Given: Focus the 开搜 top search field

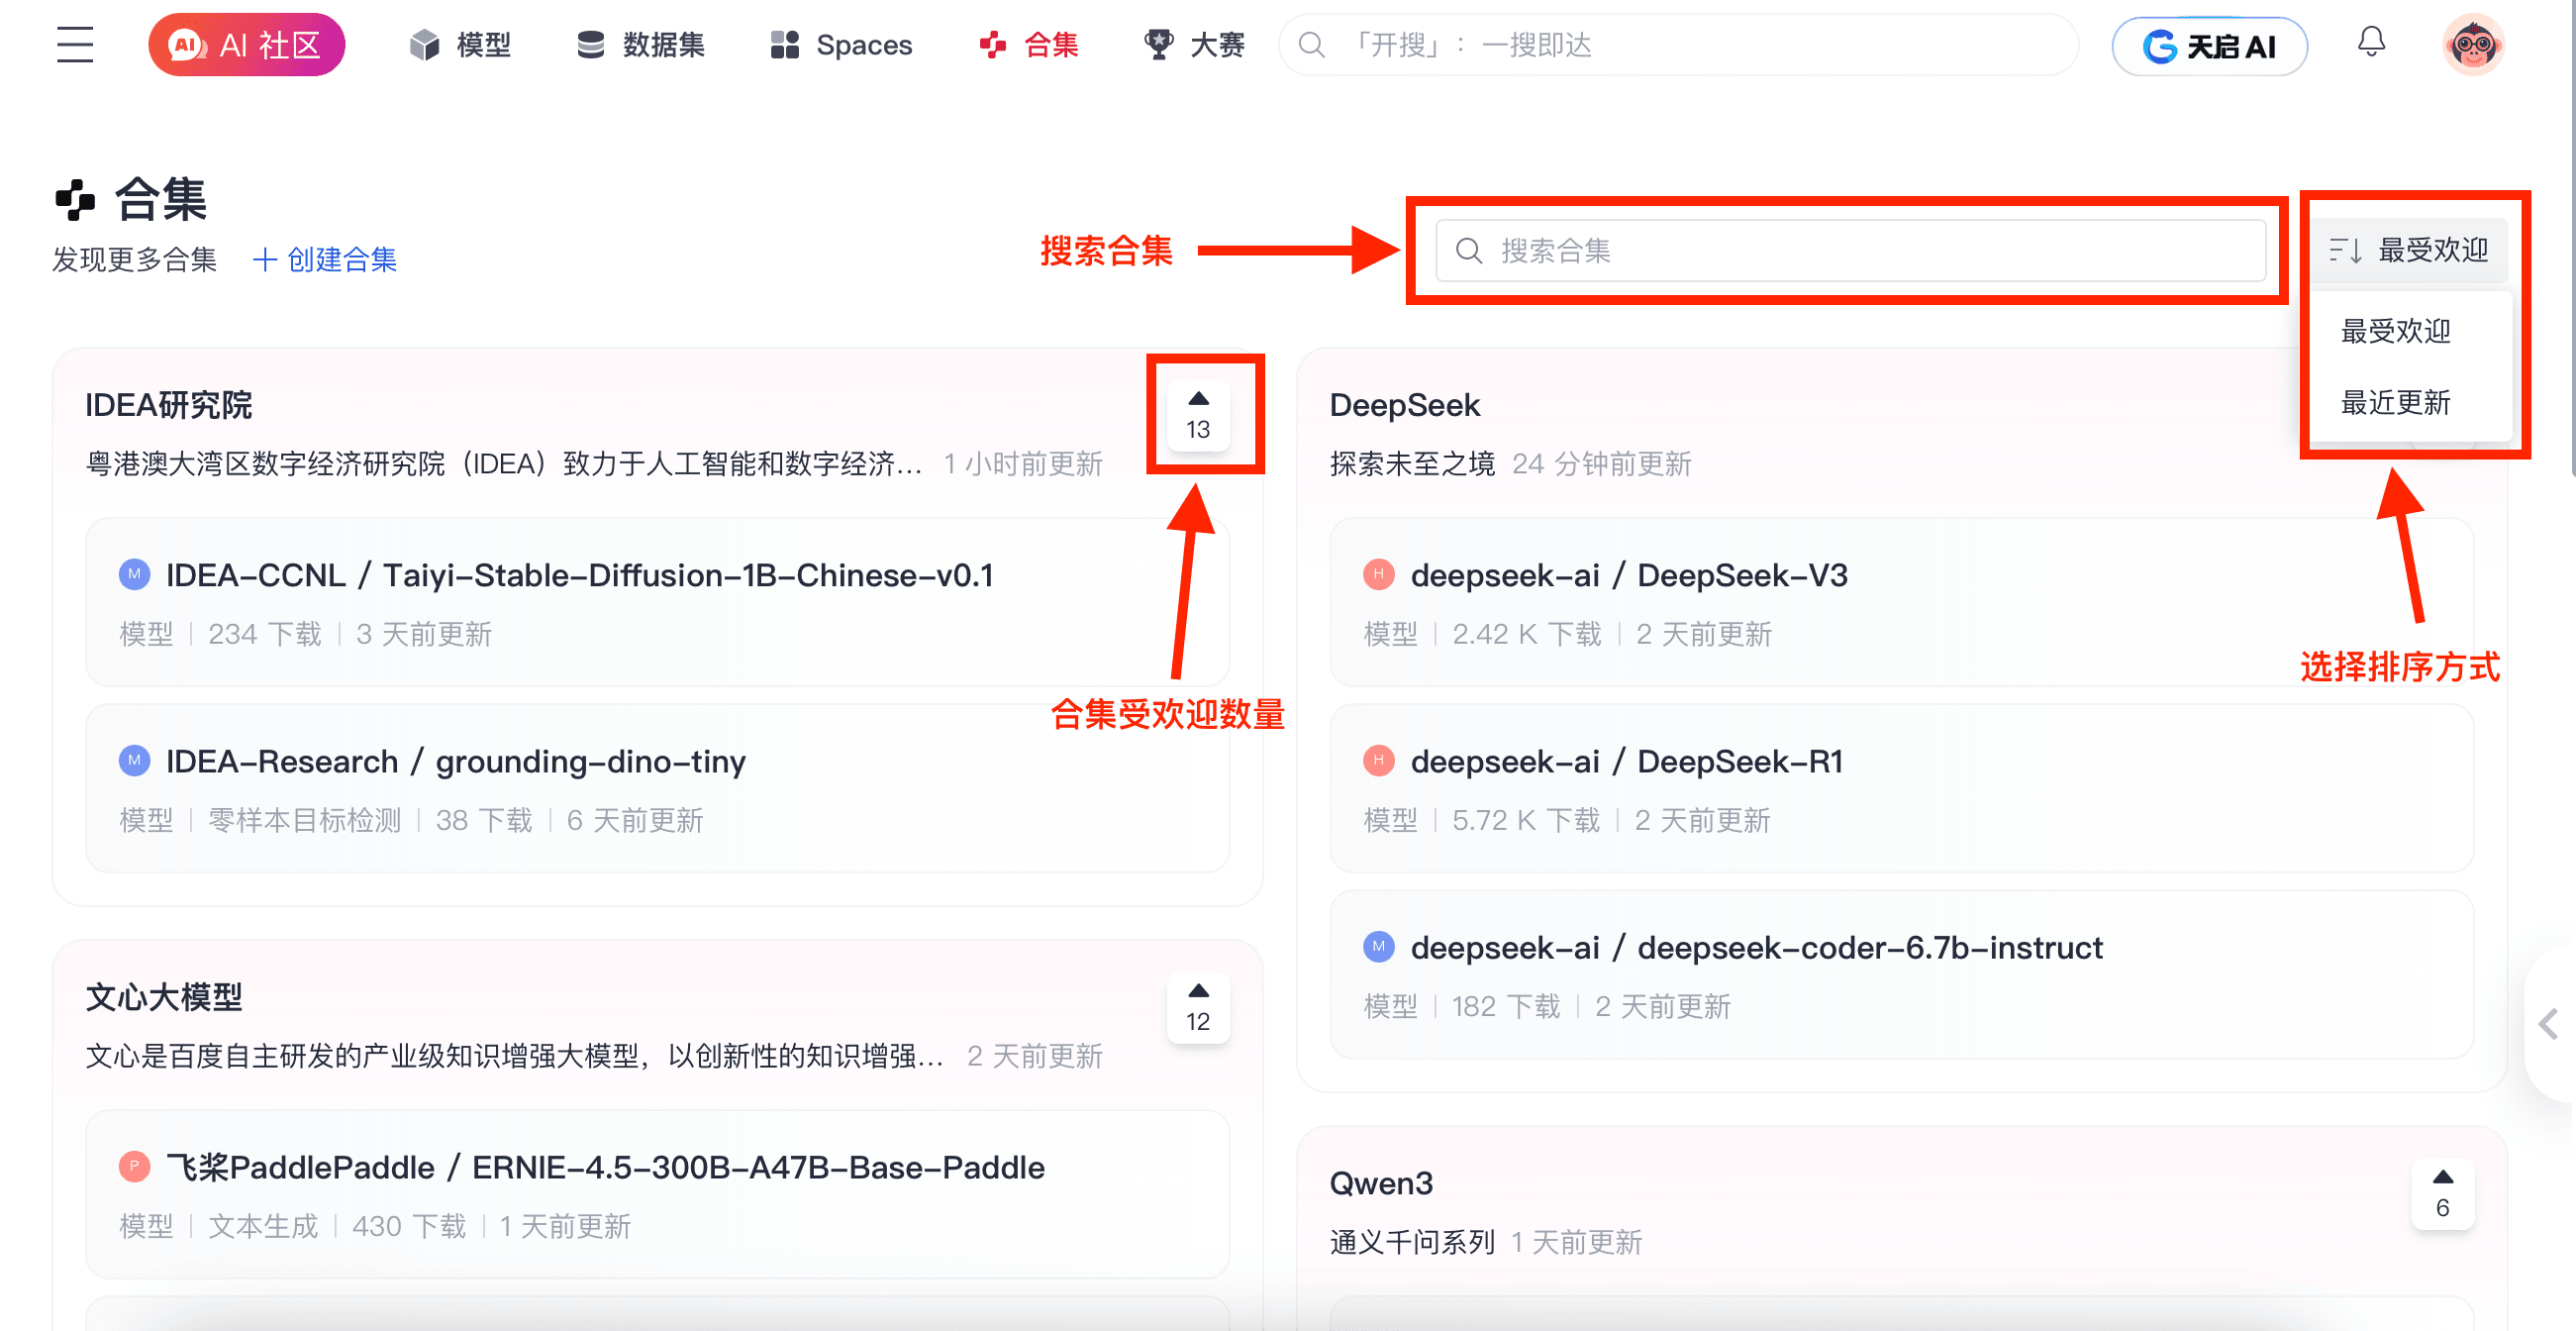Looking at the screenshot, I should [x=1679, y=45].
